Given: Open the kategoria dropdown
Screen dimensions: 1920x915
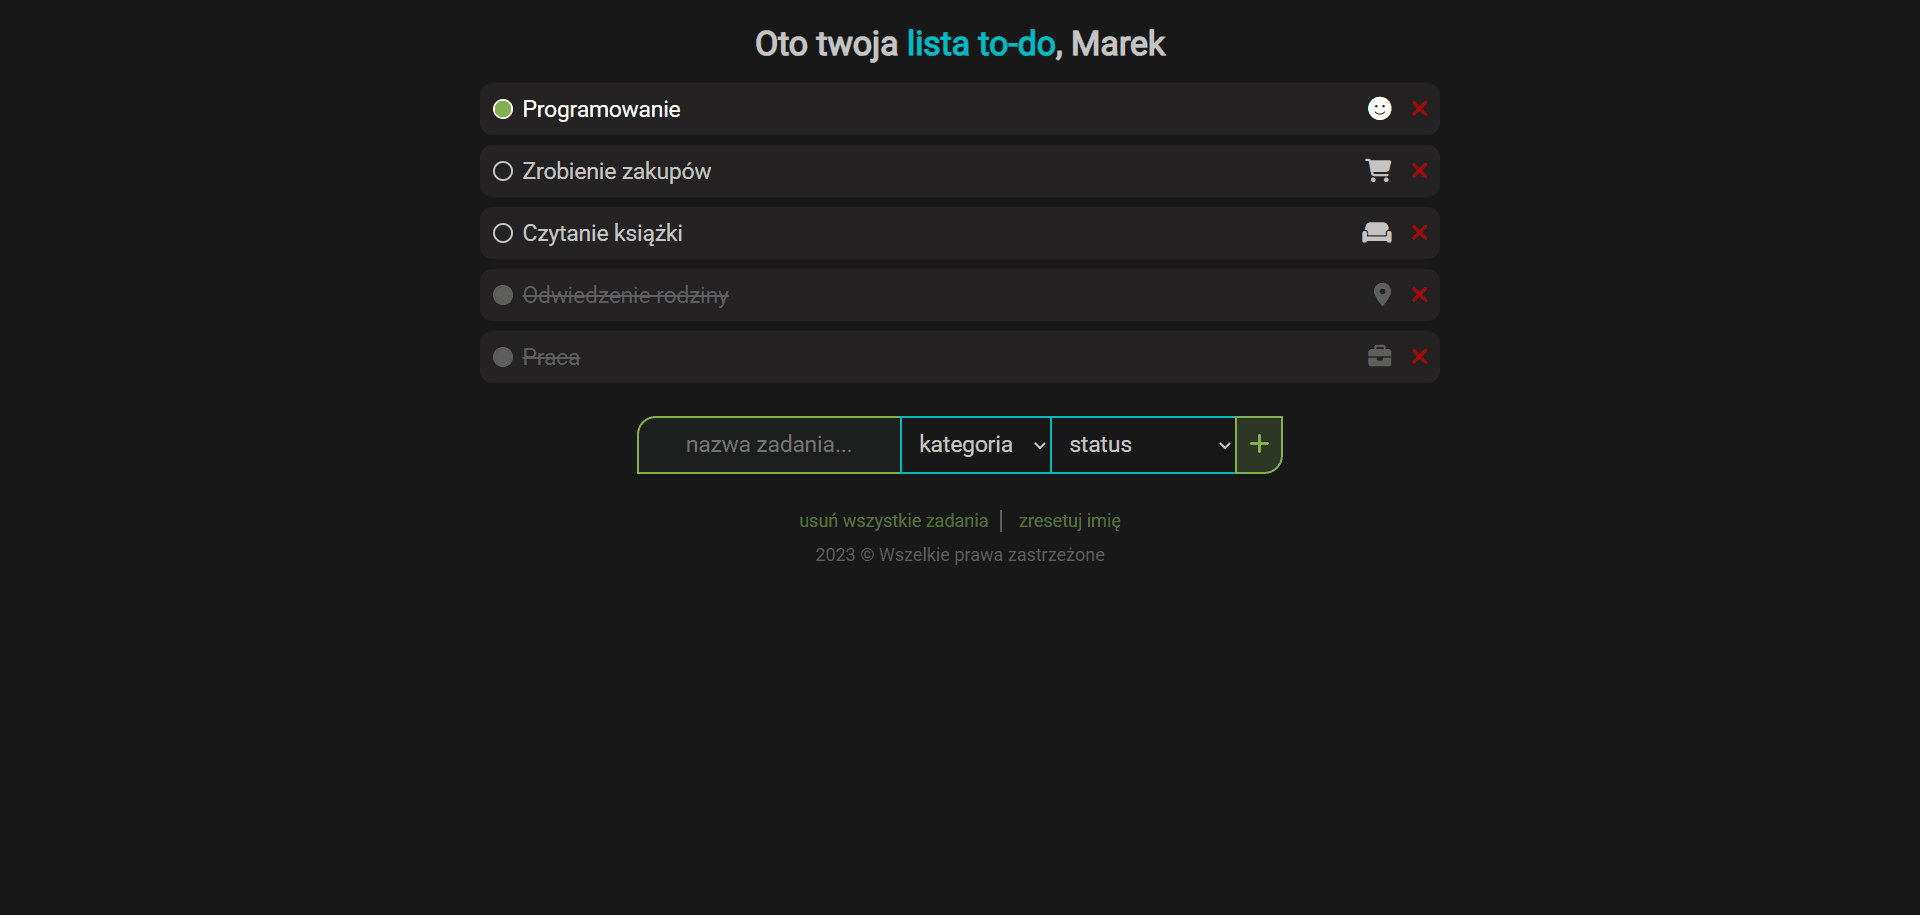Looking at the screenshot, I should 976,445.
